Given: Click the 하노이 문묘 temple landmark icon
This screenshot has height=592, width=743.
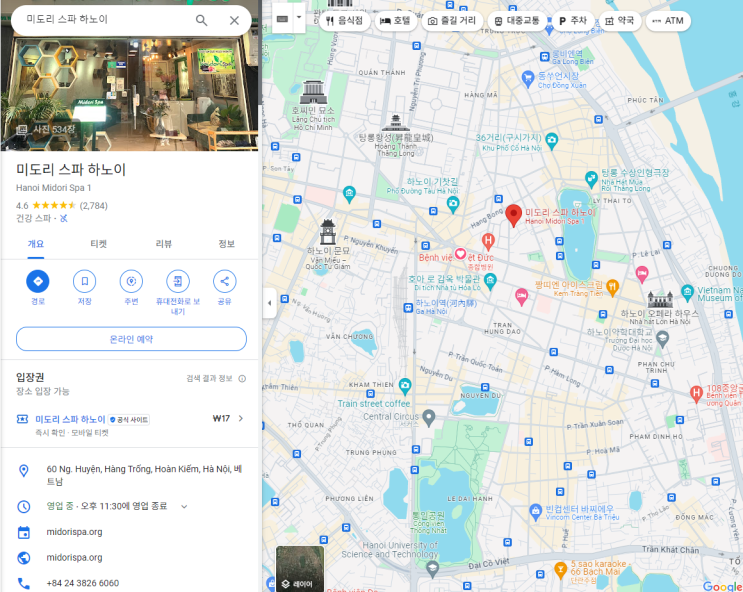Looking at the screenshot, I should coord(327,232).
